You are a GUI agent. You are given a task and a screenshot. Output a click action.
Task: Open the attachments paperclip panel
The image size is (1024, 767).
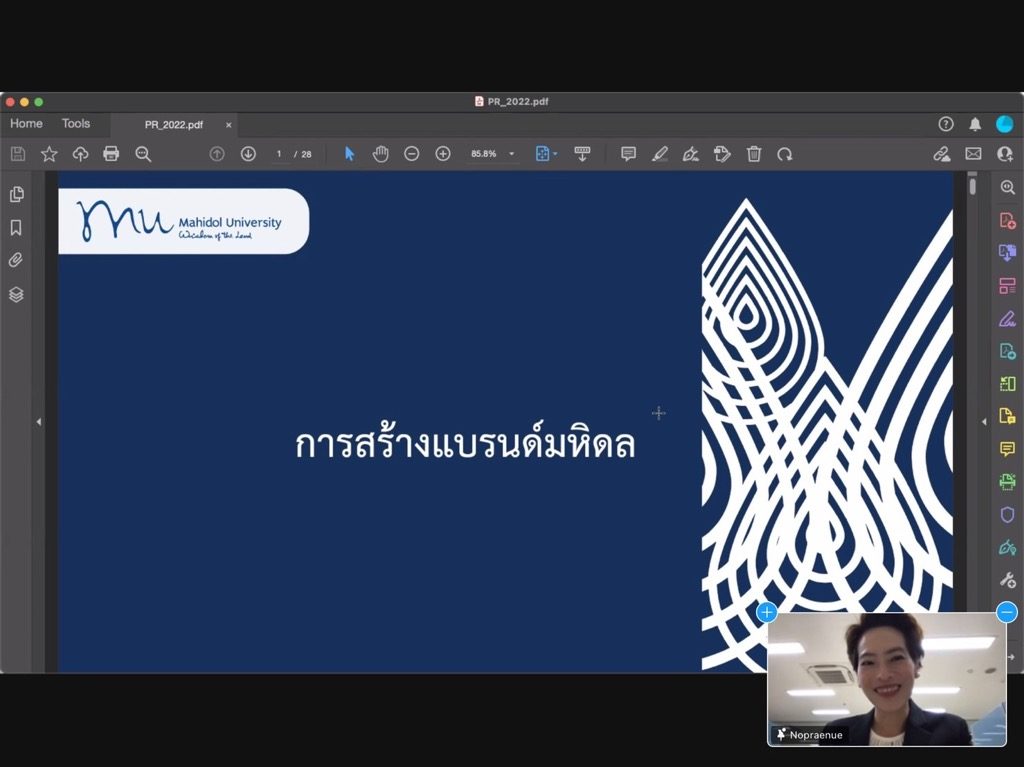[16, 260]
